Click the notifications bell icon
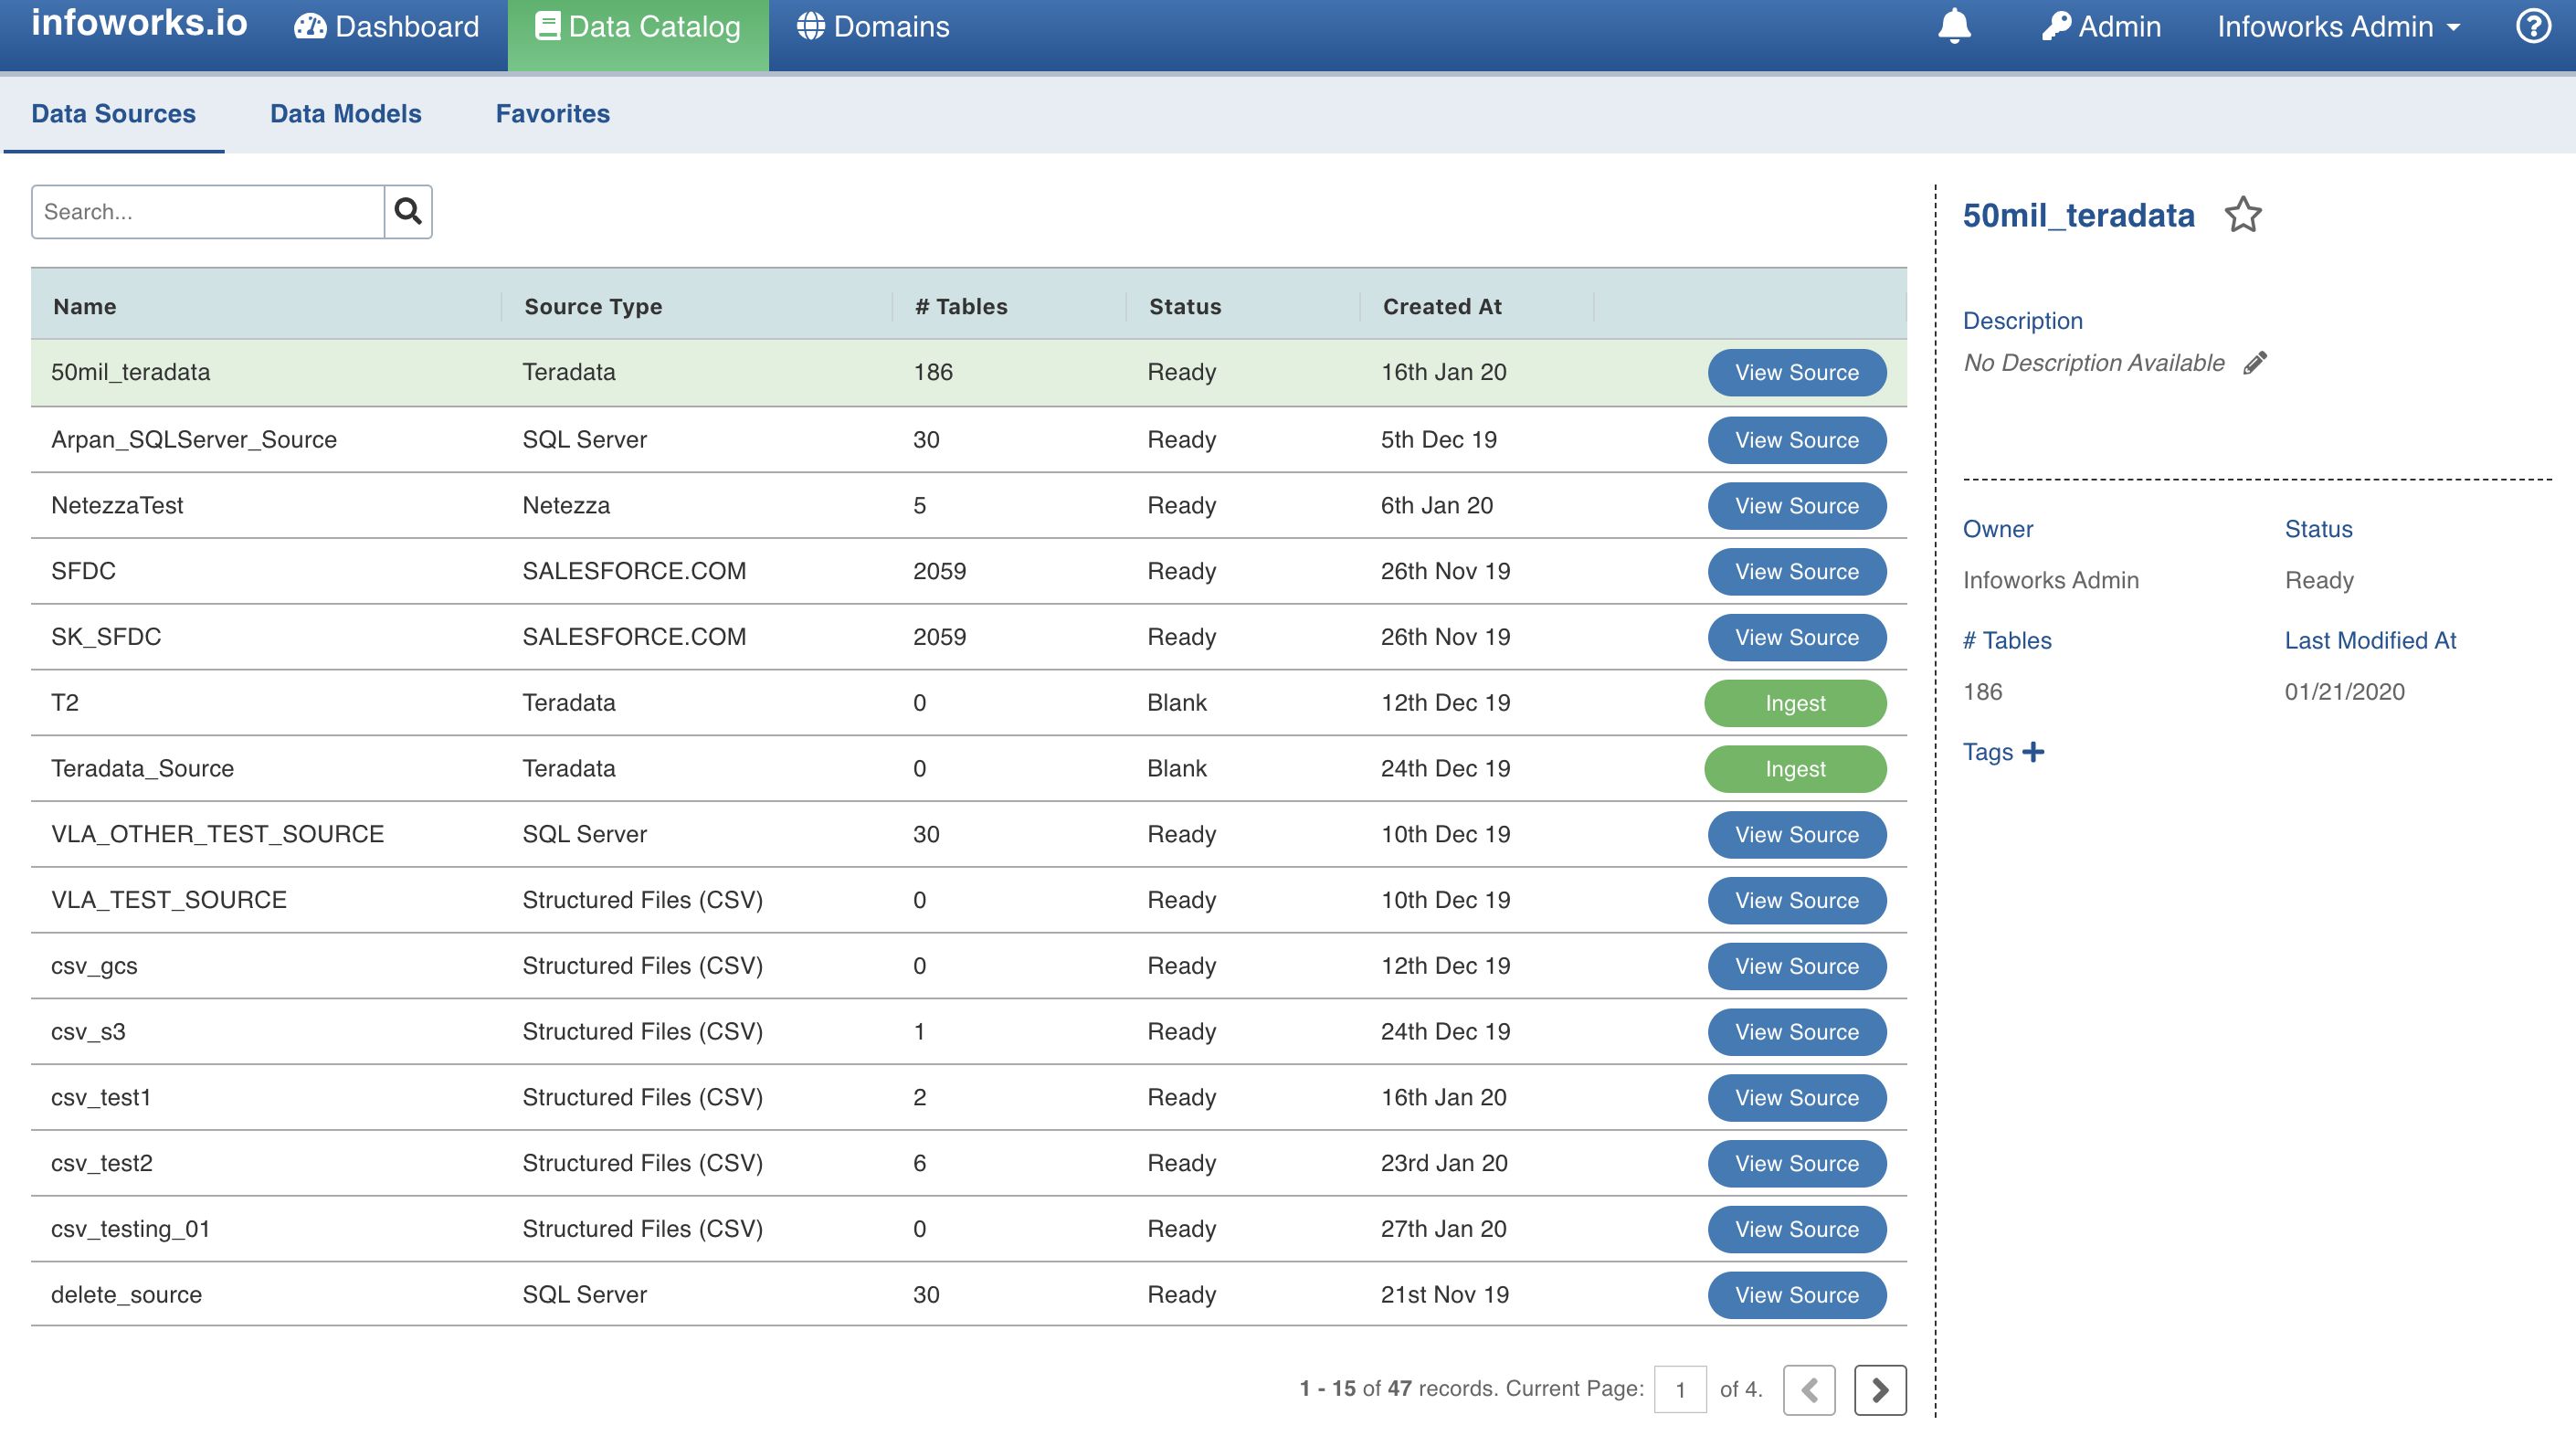This screenshot has width=2576, height=1436. (1953, 26)
